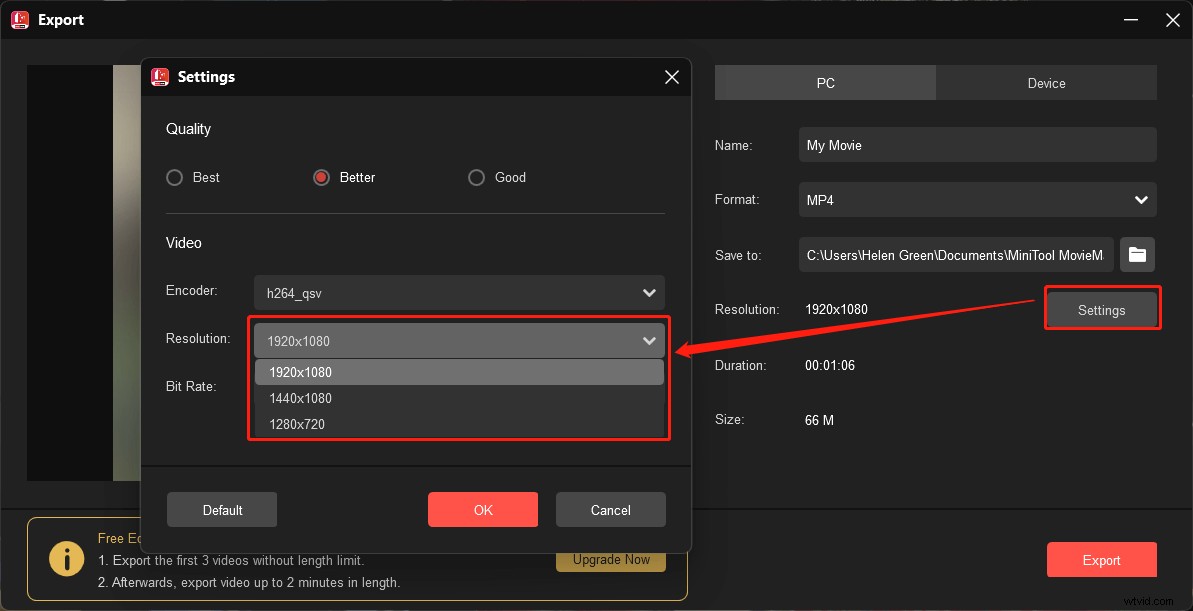Screen dimensions: 1193x611
Task: Open the Encoder dropdown showing h264_qsv
Action: 459,292
